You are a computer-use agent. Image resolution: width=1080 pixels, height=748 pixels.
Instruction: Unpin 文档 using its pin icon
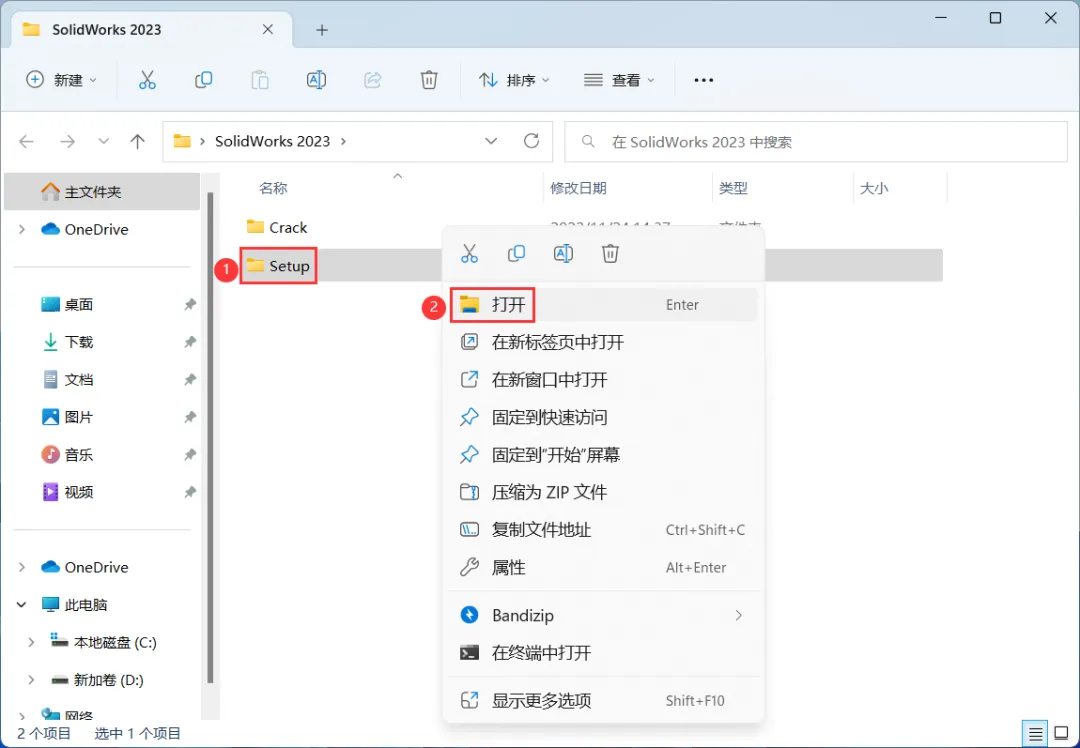point(190,380)
